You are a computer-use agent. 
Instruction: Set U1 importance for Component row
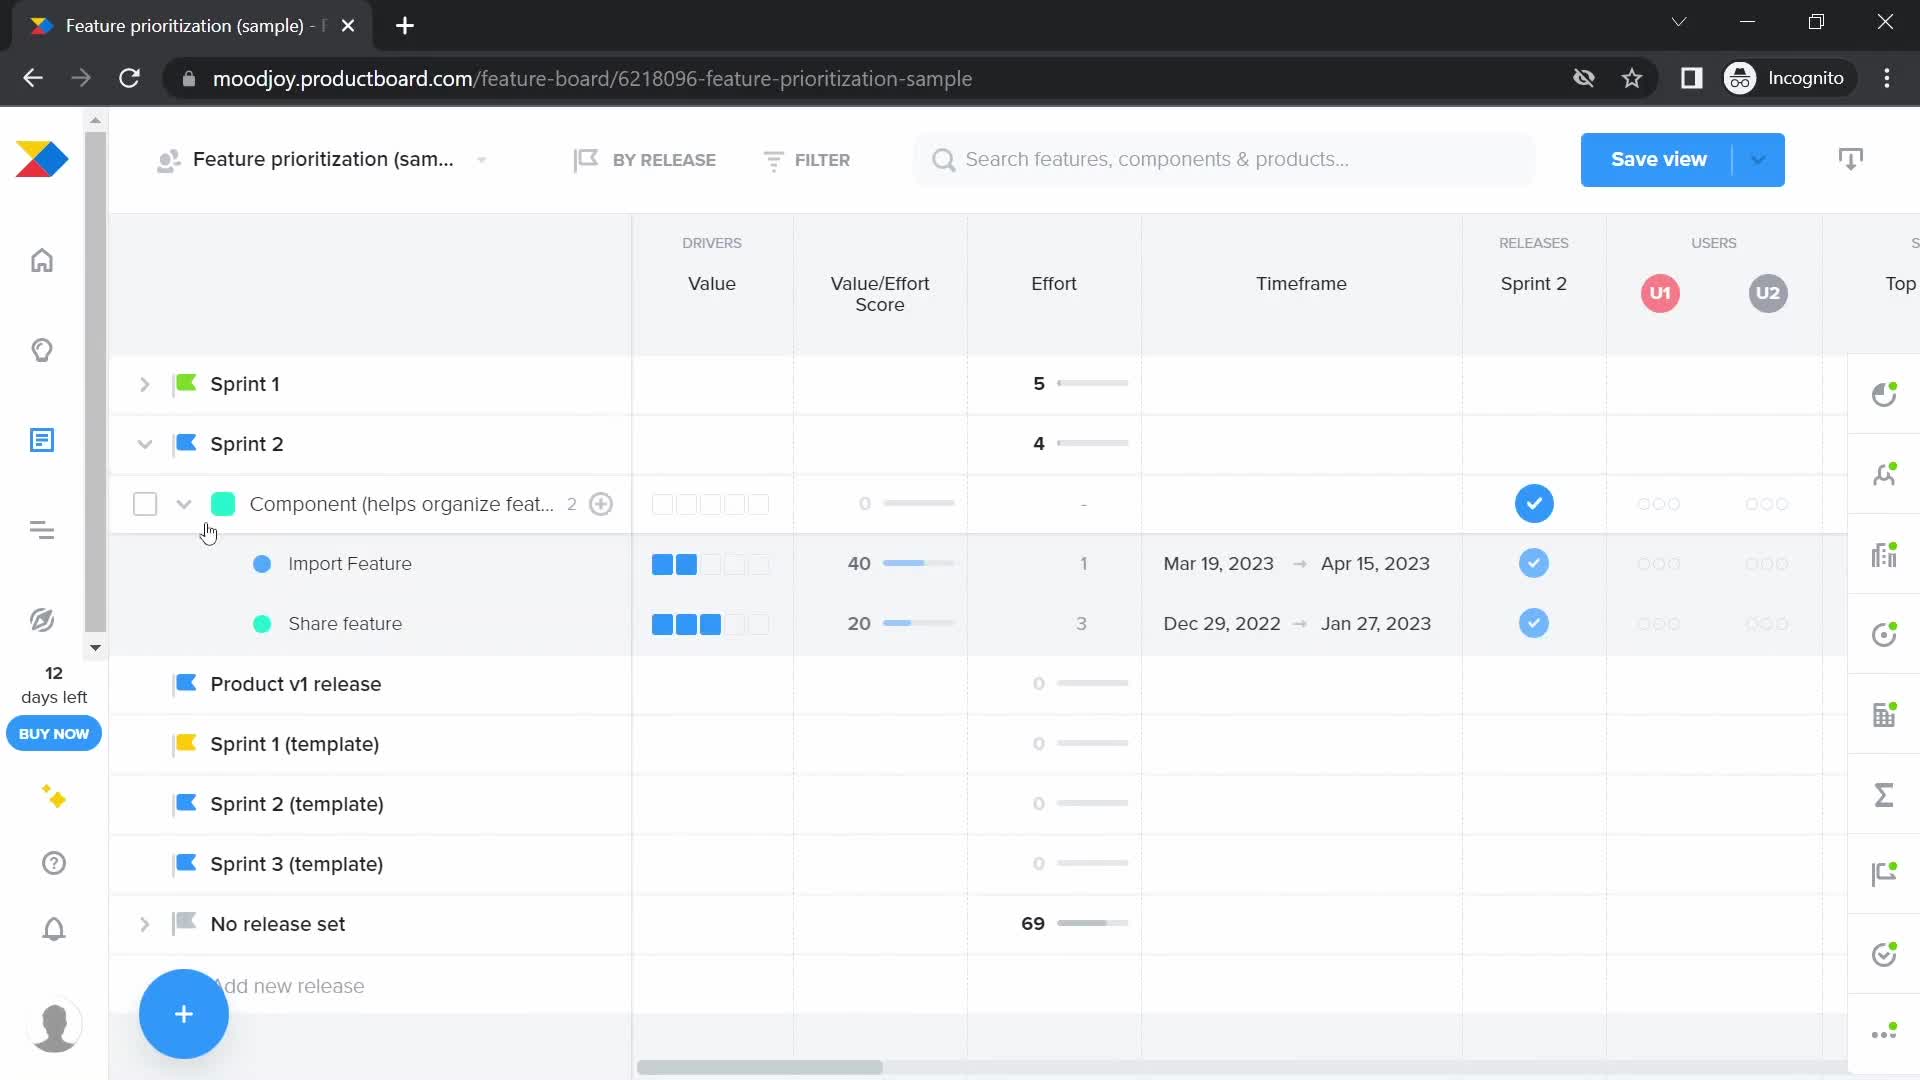coord(1659,504)
